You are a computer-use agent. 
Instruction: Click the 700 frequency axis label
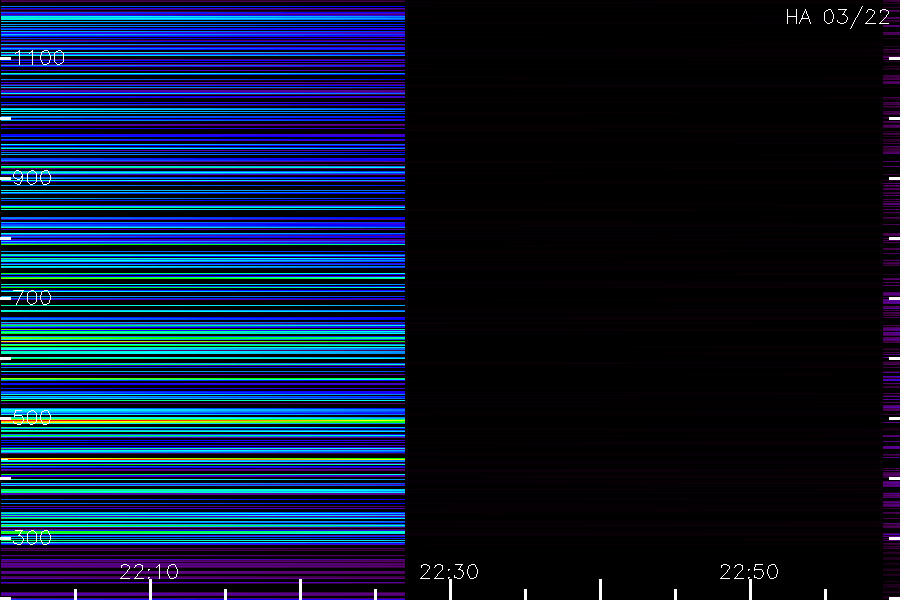[32, 298]
